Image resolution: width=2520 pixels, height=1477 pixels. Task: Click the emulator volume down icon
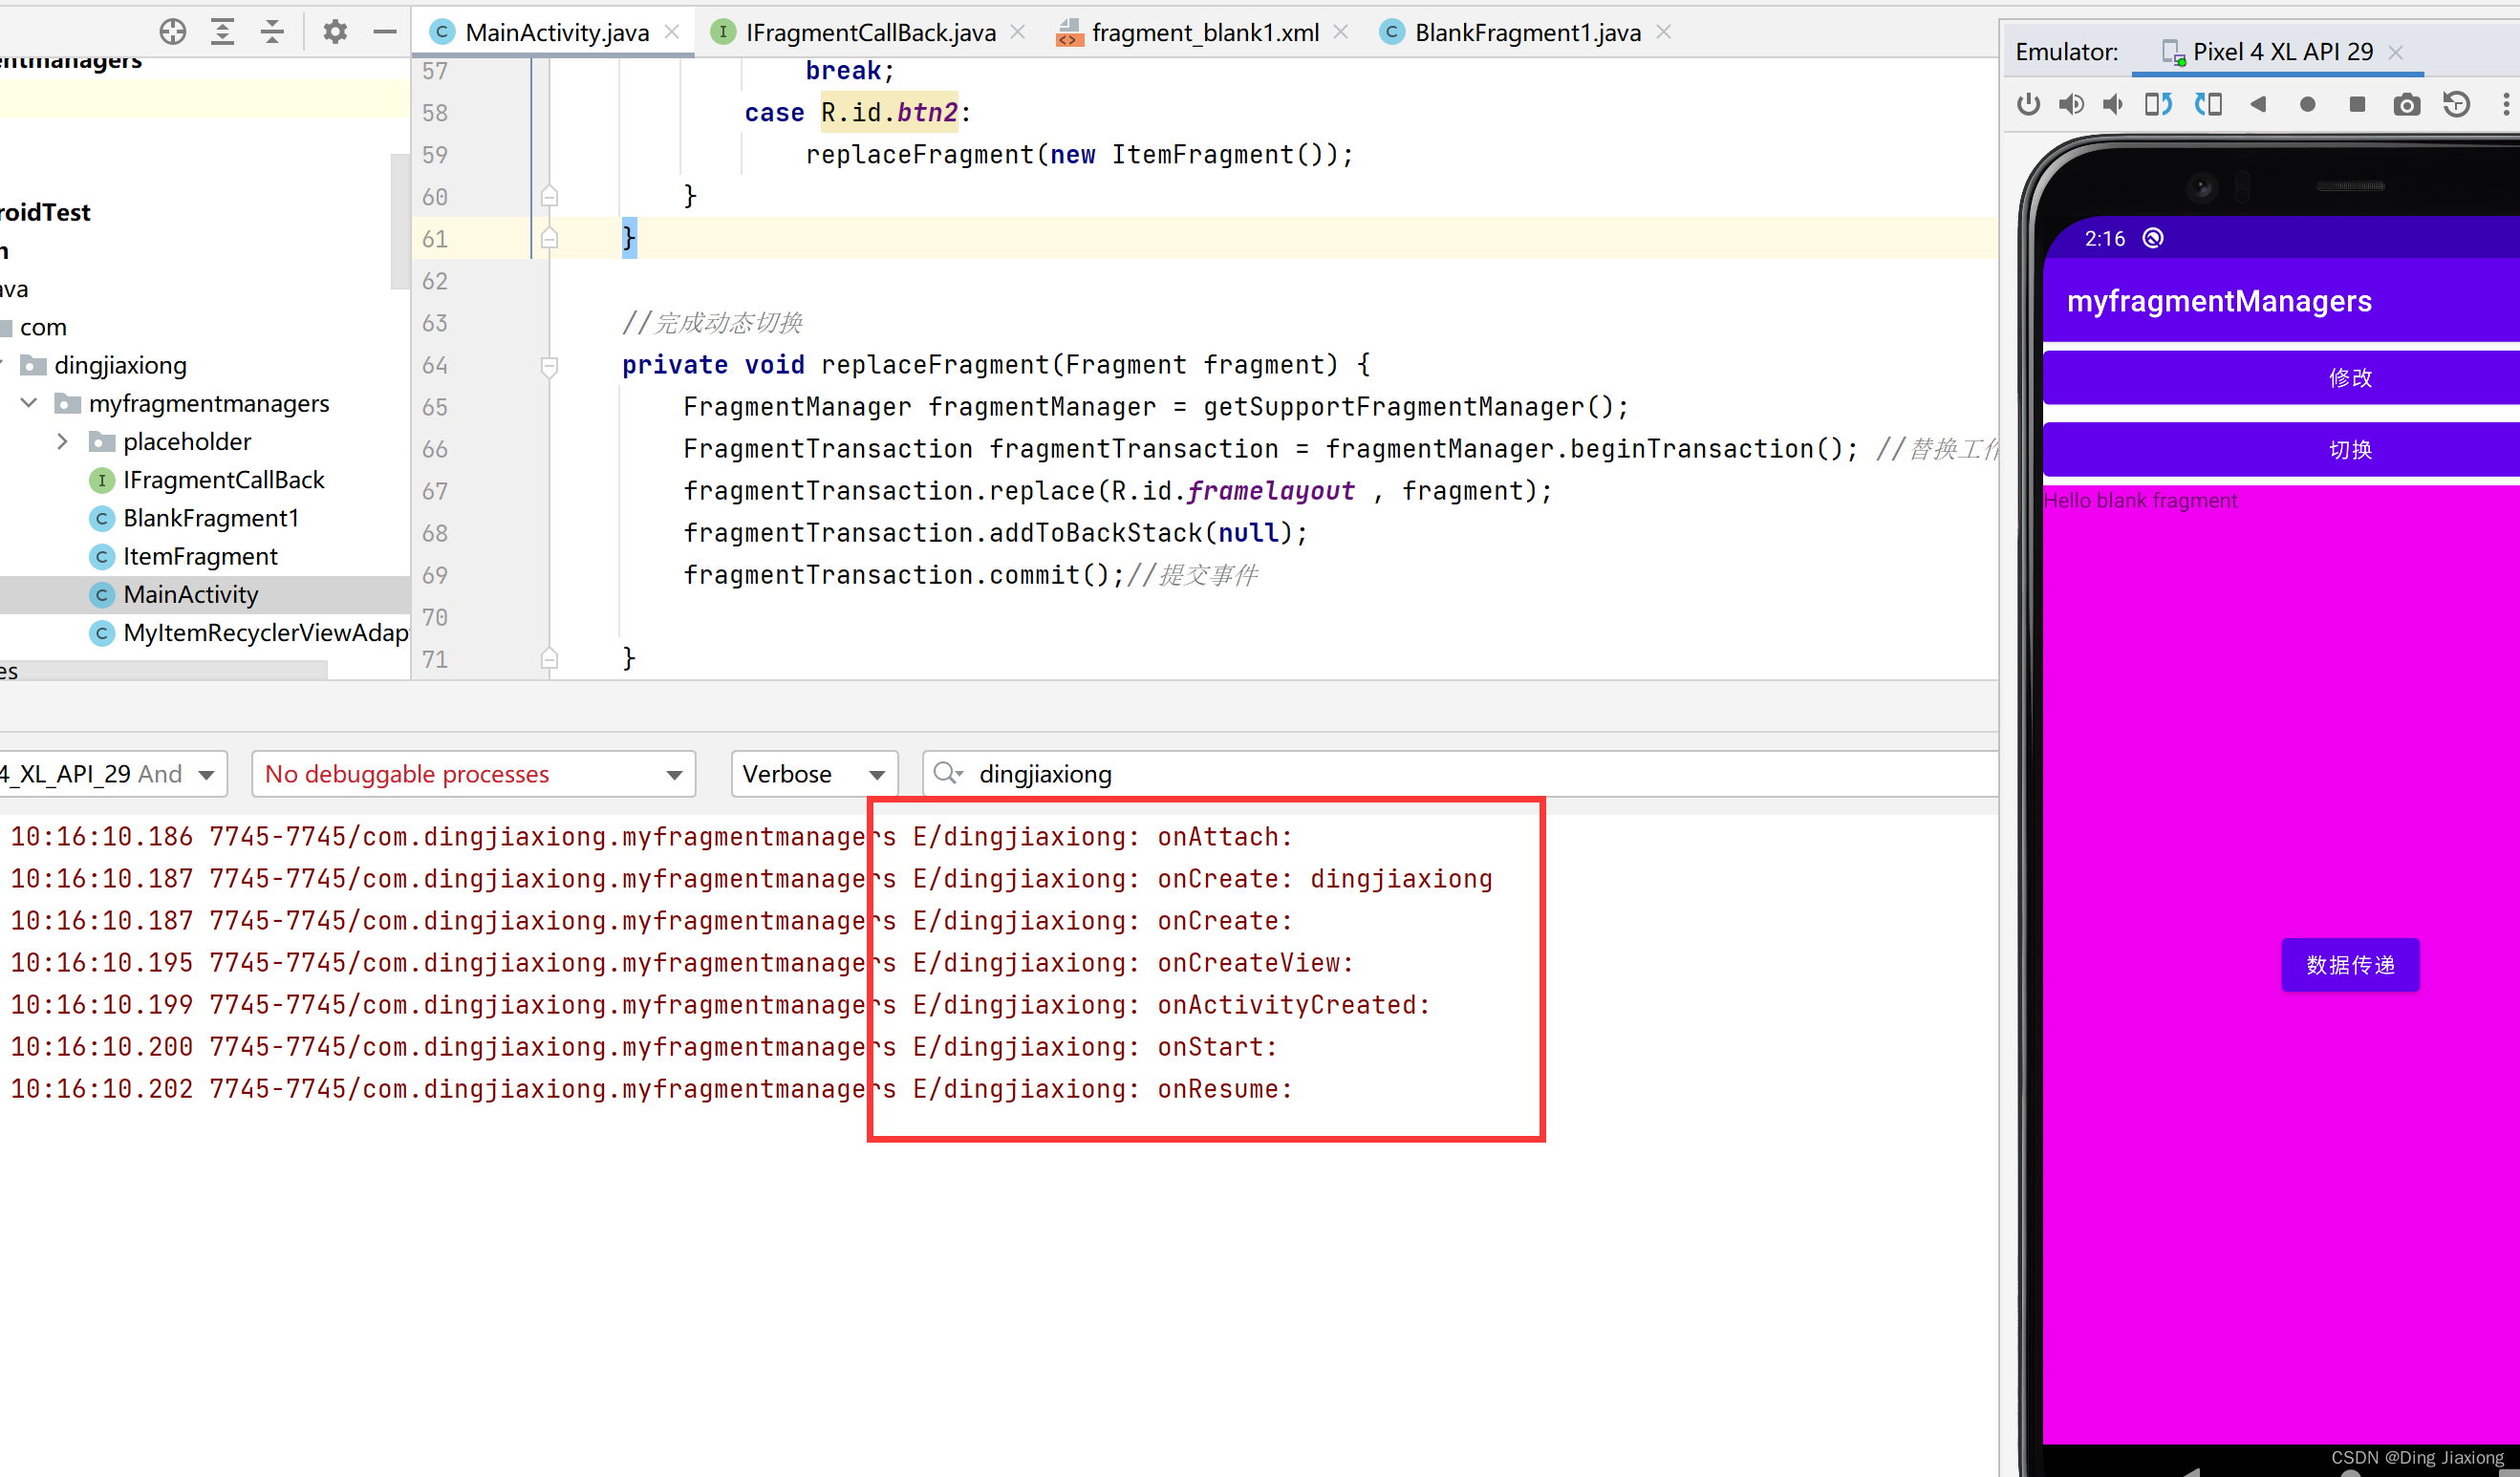point(2113,104)
